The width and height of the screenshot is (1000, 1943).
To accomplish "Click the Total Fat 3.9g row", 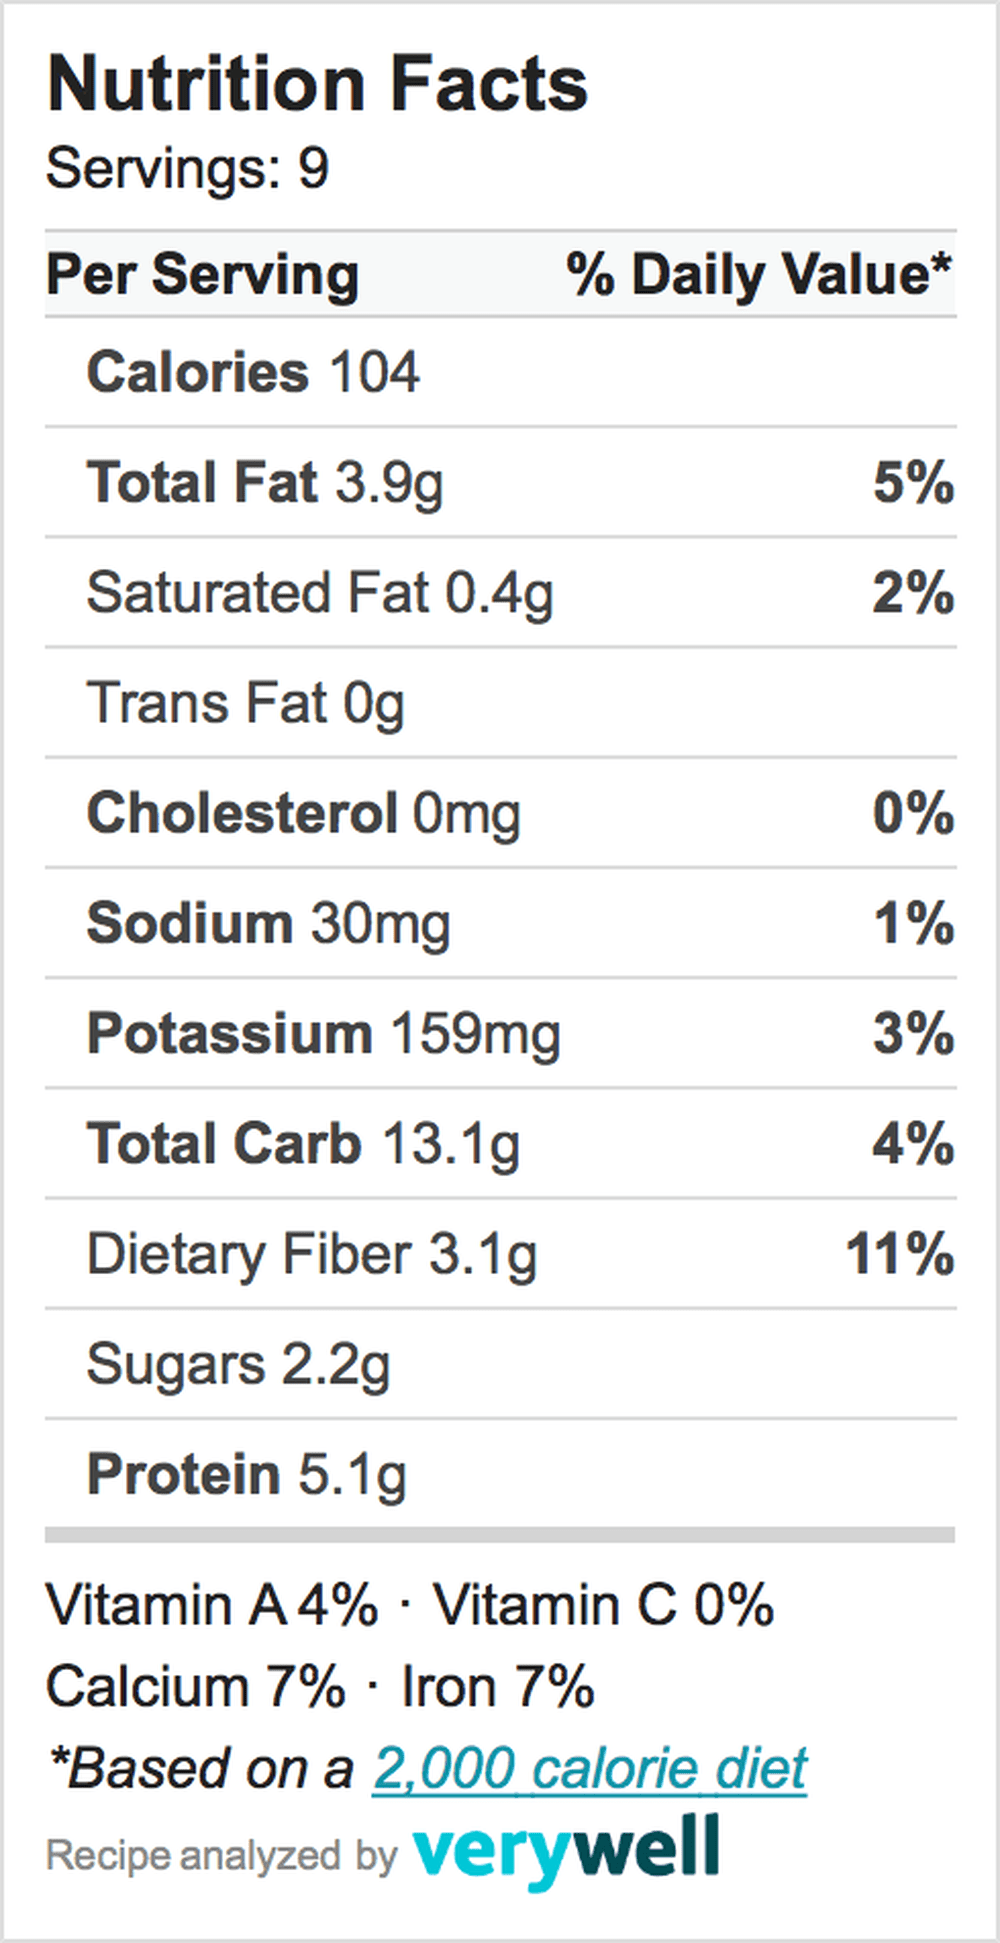I will 500,482.
